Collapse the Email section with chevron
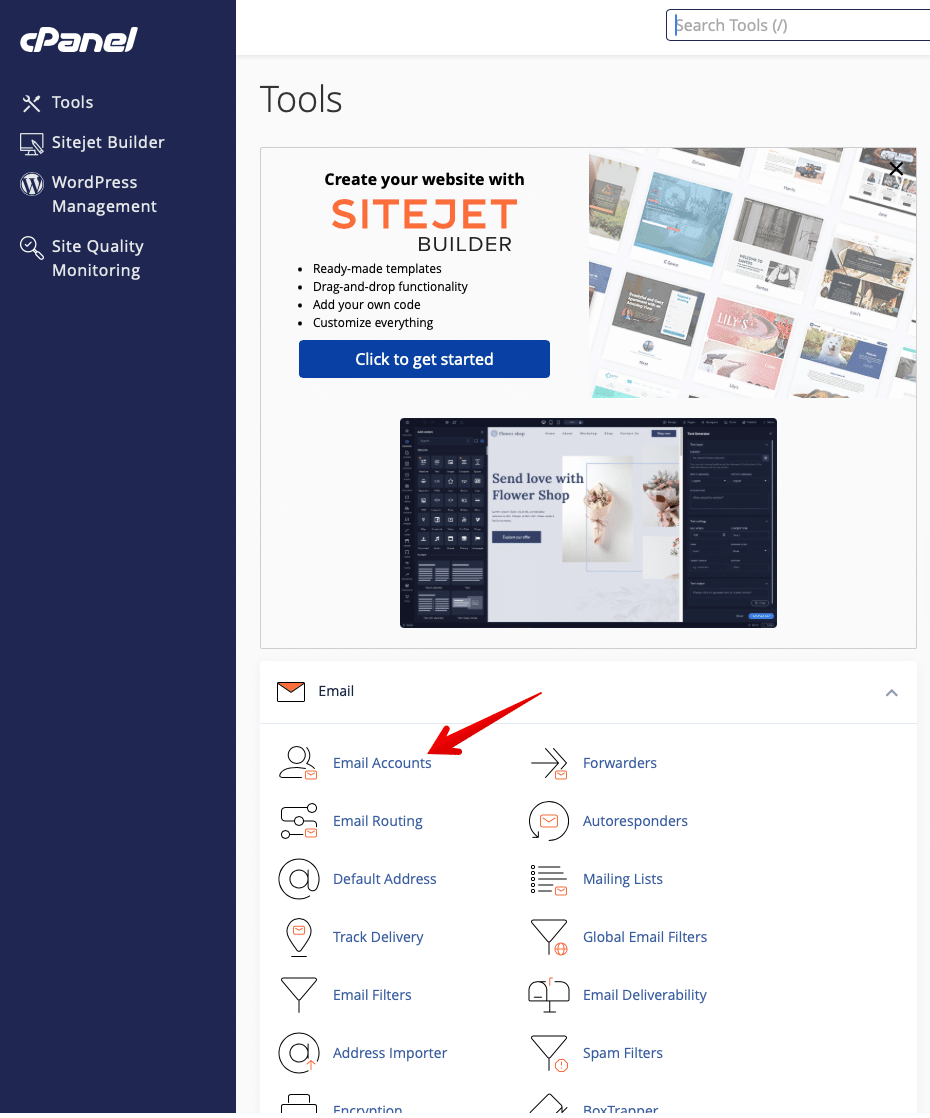The image size is (930, 1118). click(891, 693)
